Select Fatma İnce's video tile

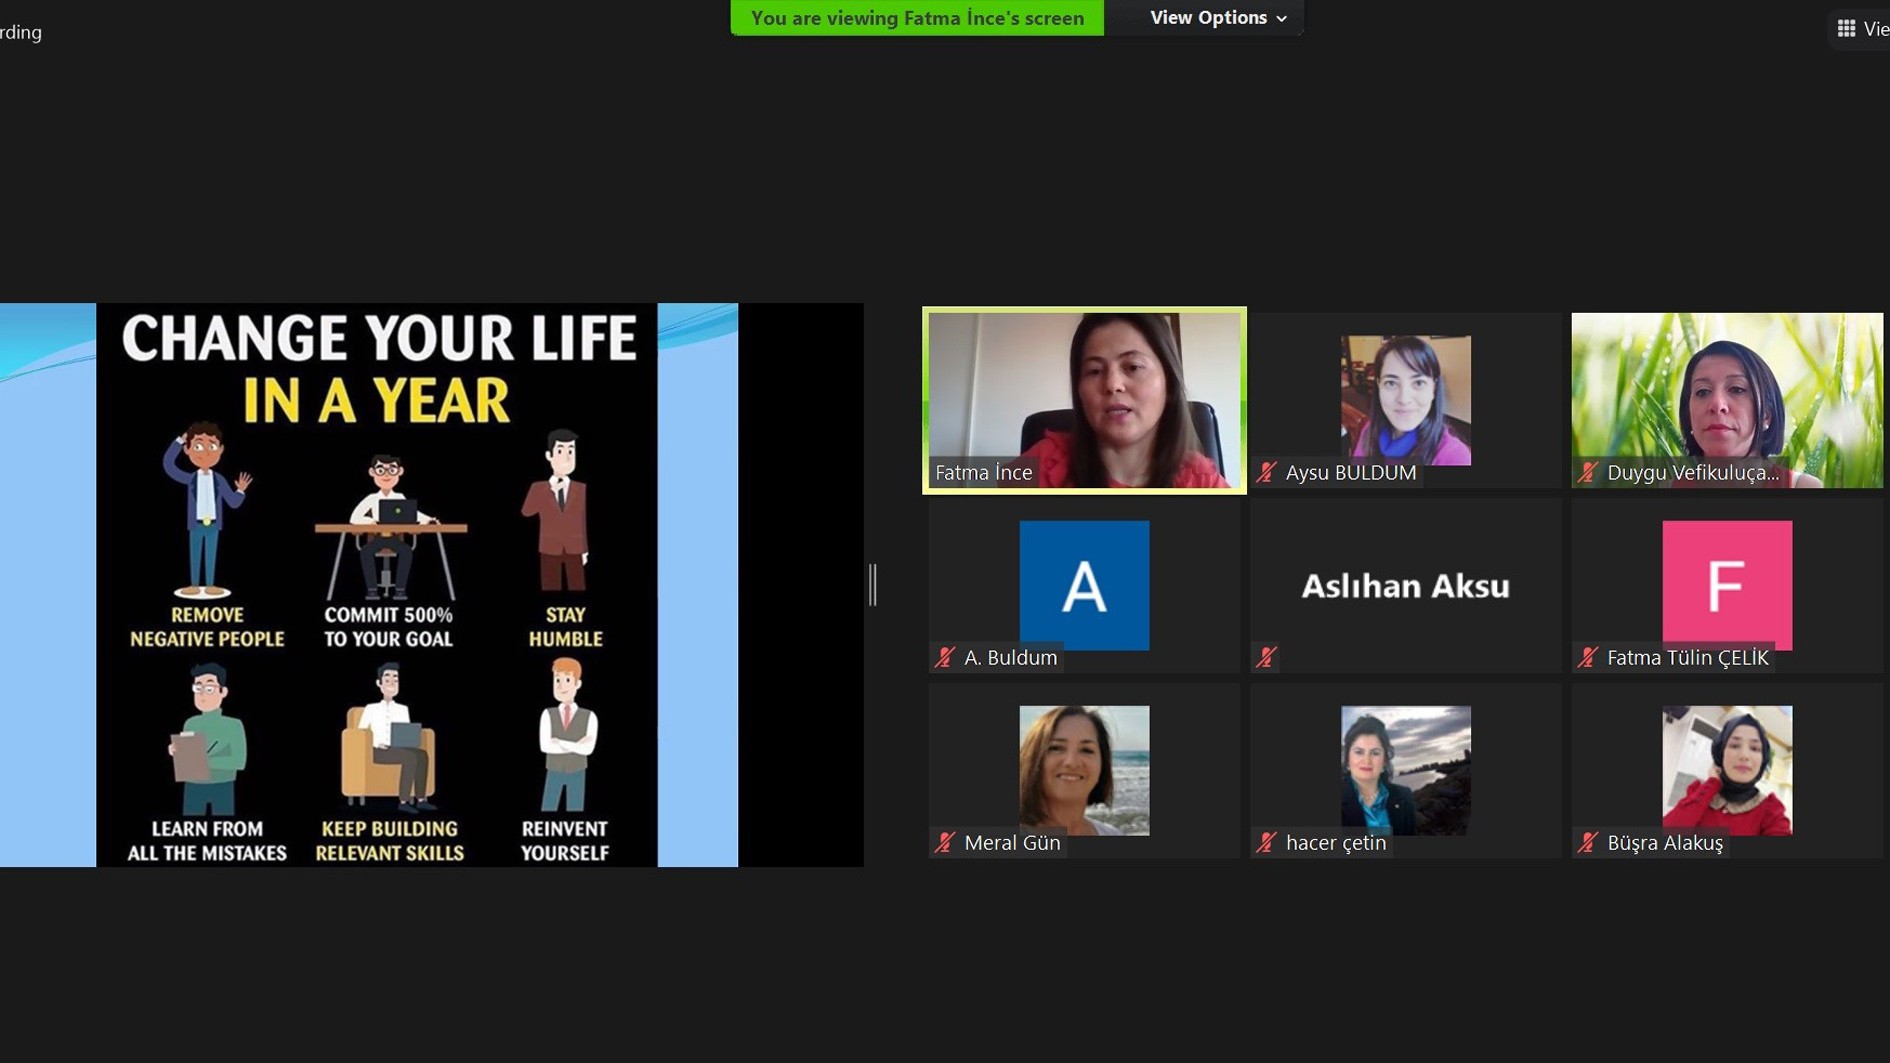coord(1084,400)
